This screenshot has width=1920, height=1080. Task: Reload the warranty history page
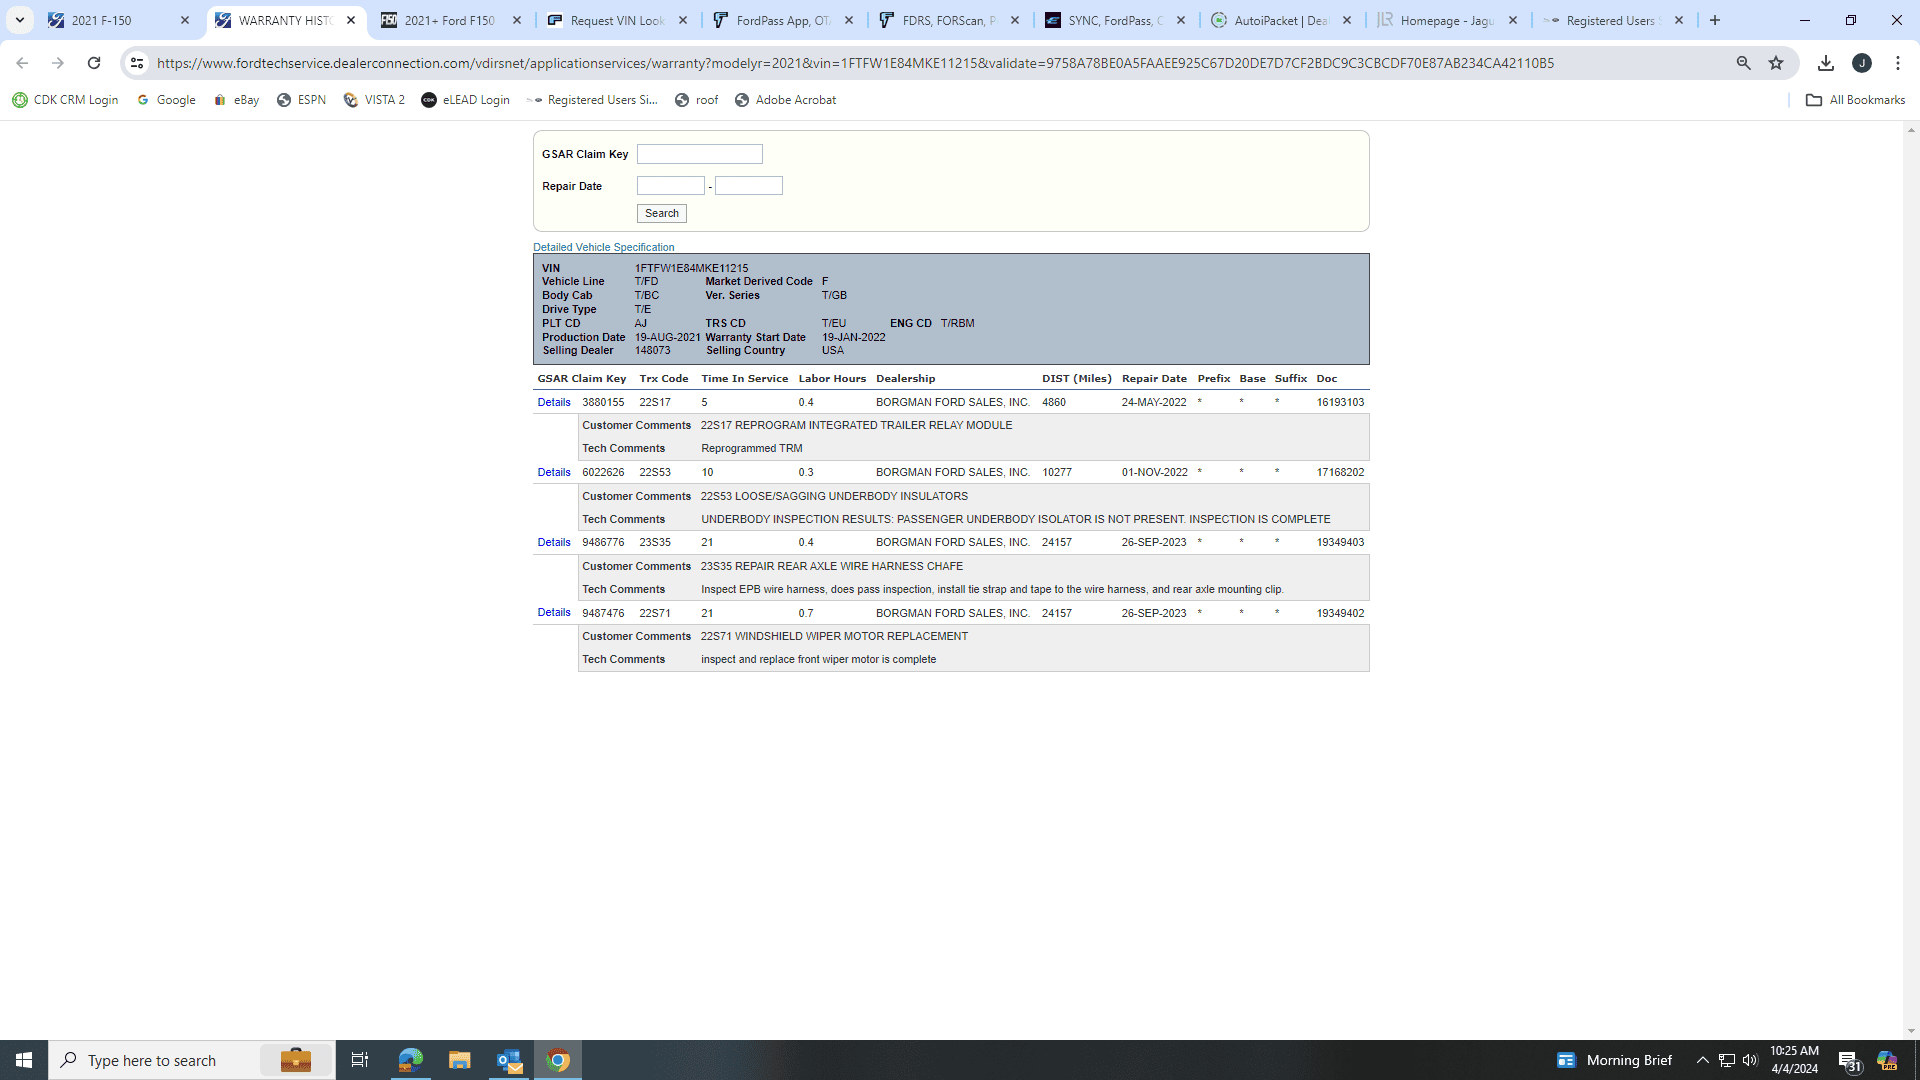tap(94, 62)
